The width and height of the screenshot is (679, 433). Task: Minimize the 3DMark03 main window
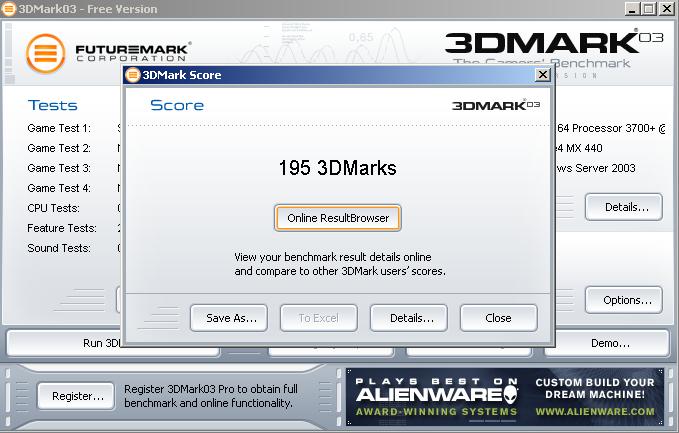[x=633, y=9]
